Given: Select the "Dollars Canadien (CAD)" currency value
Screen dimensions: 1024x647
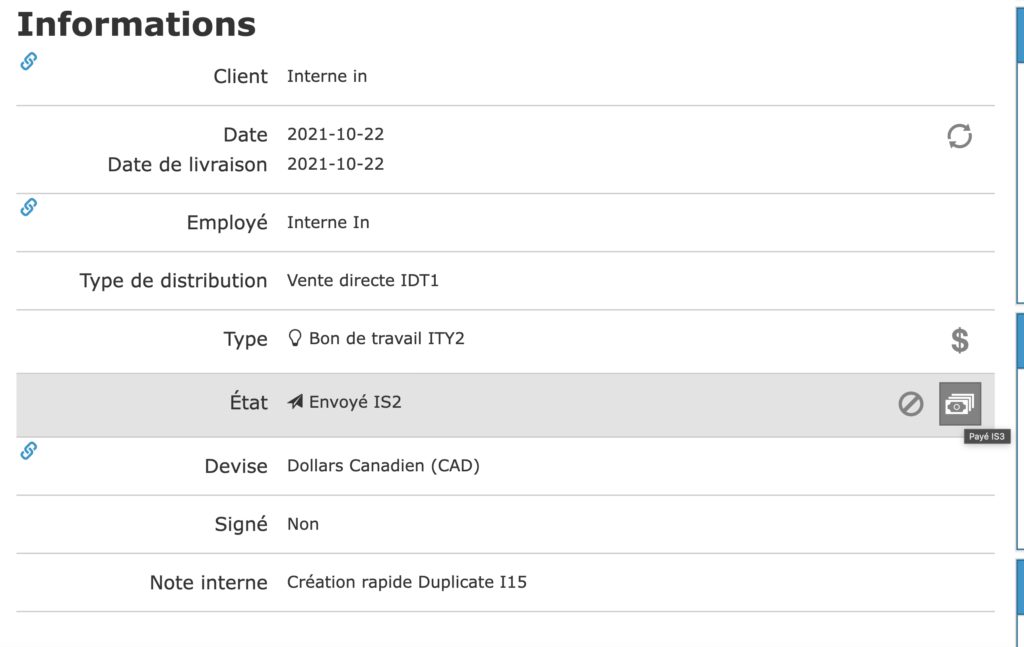Looking at the screenshot, I should (383, 466).
